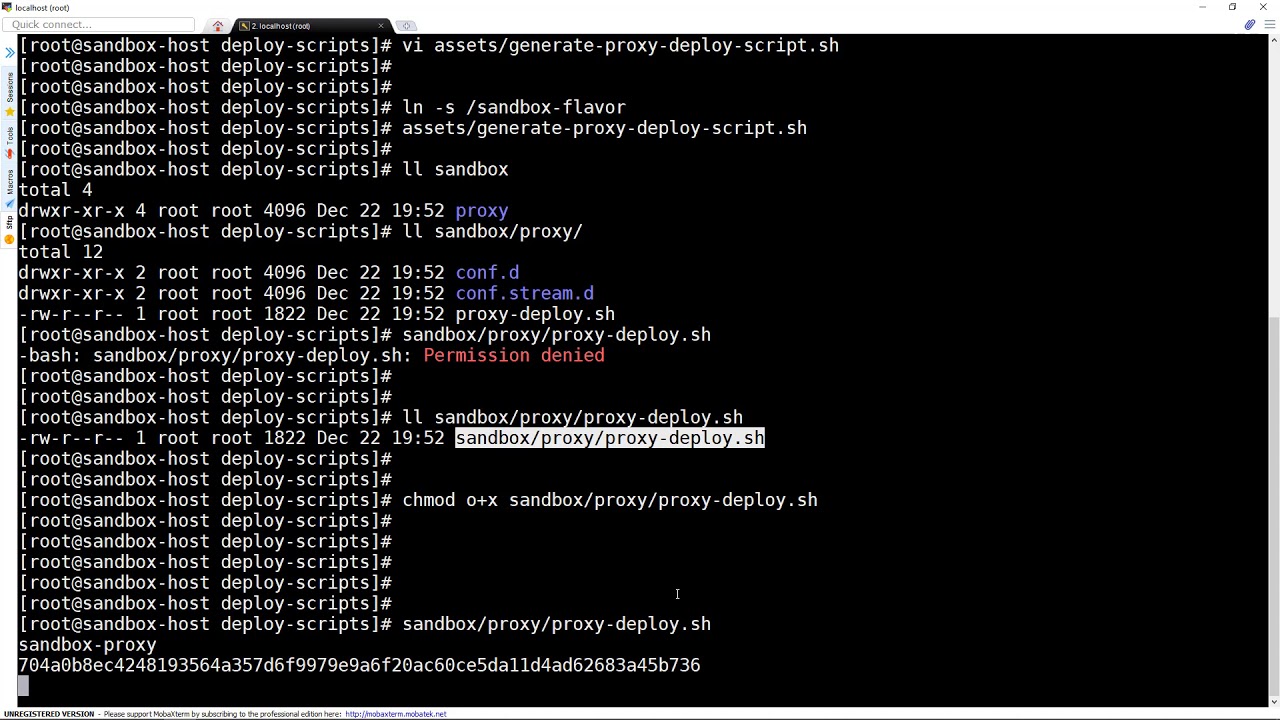This screenshot has width=1280, height=720.
Task: Click the MobaXterm app icon in title bar
Action: (7, 7)
